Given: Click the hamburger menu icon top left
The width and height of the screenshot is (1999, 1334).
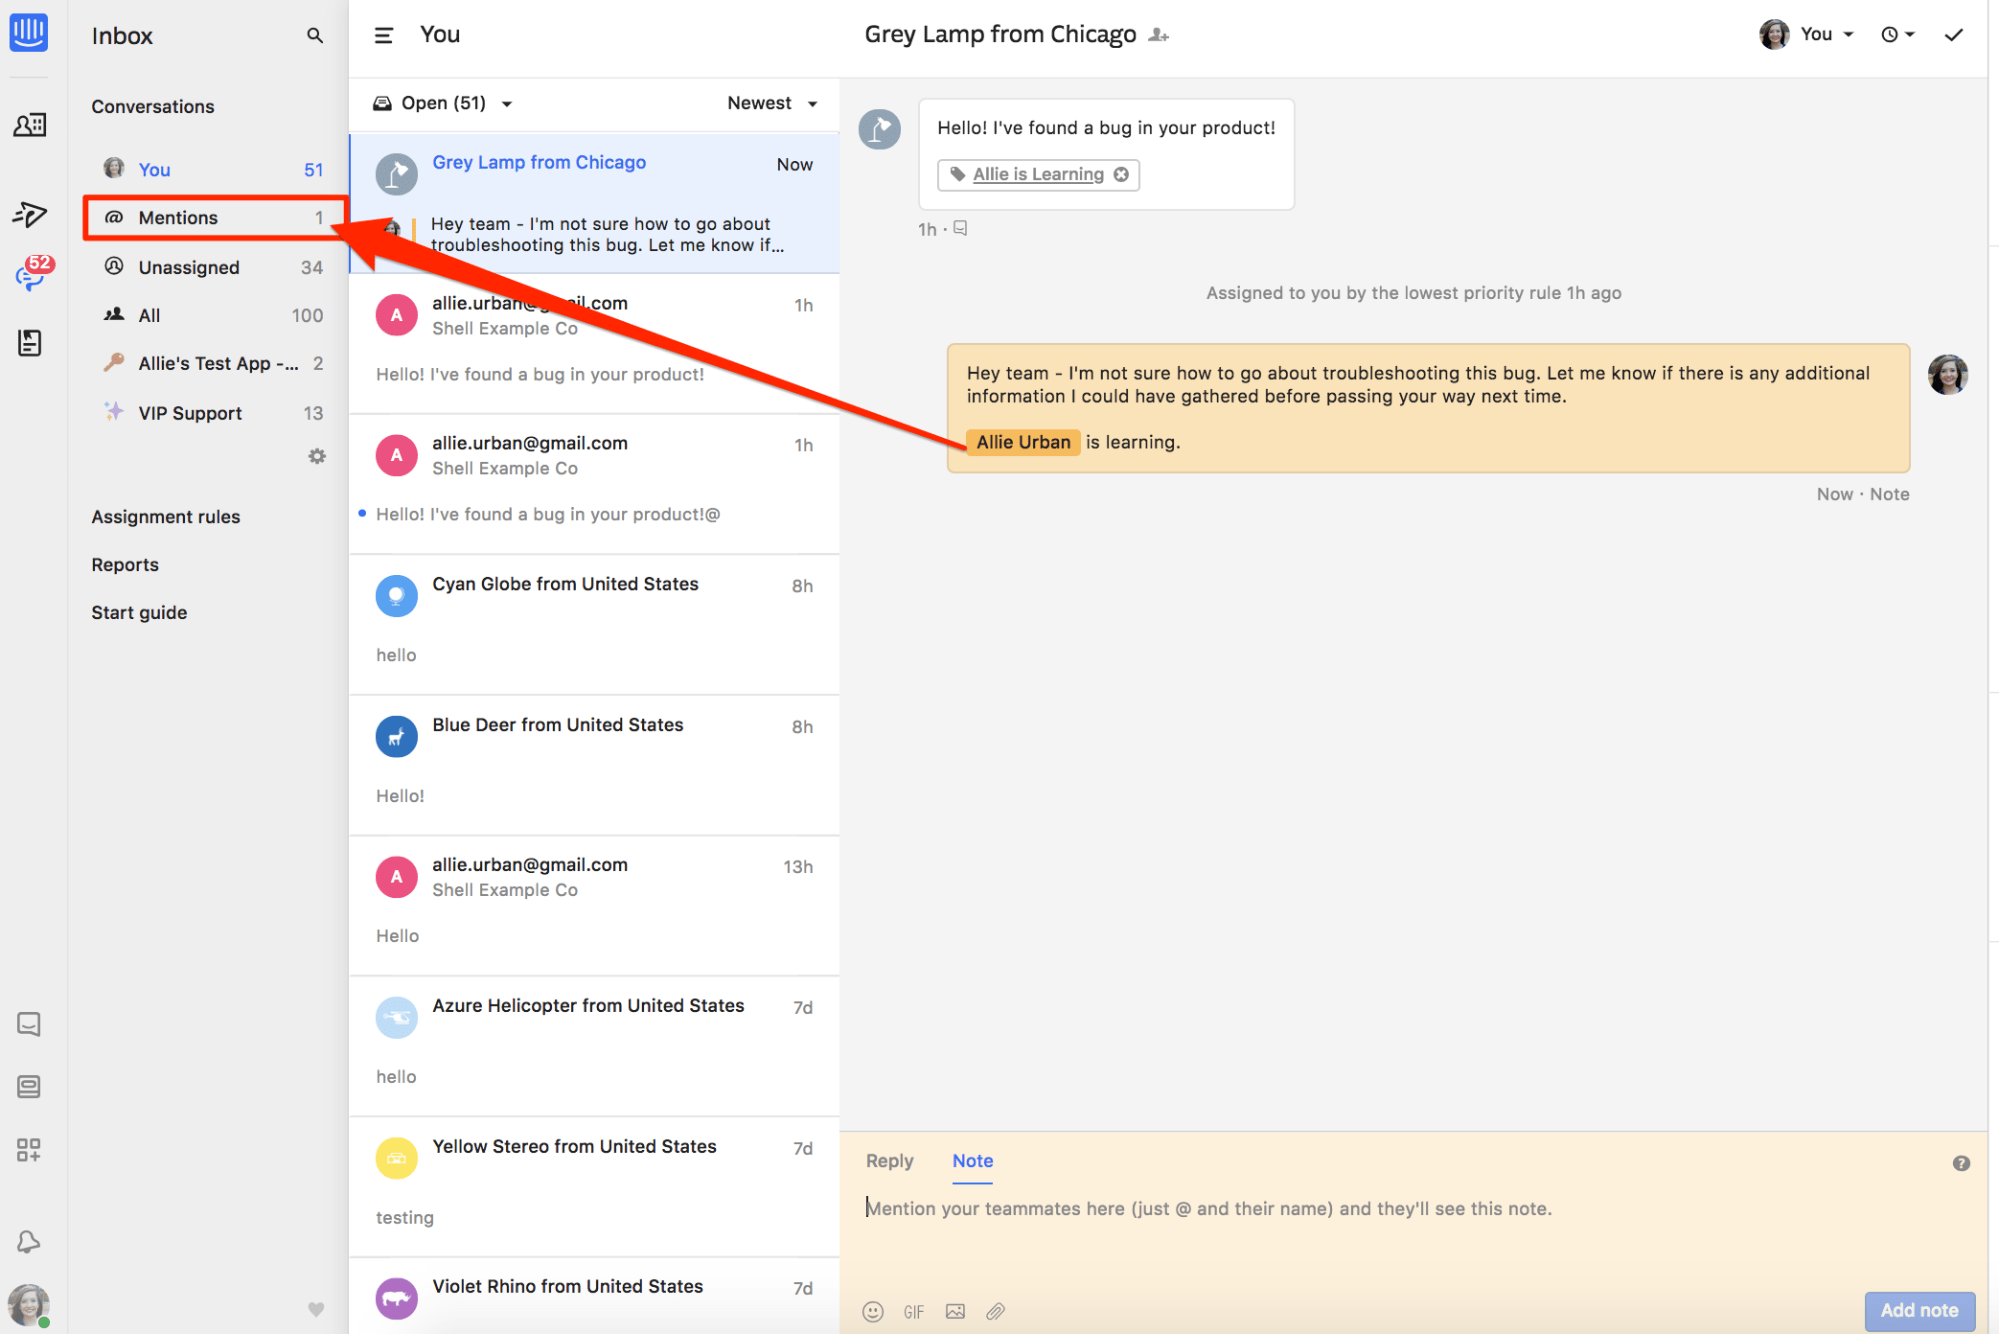Looking at the screenshot, I should (x=383, y=34).
